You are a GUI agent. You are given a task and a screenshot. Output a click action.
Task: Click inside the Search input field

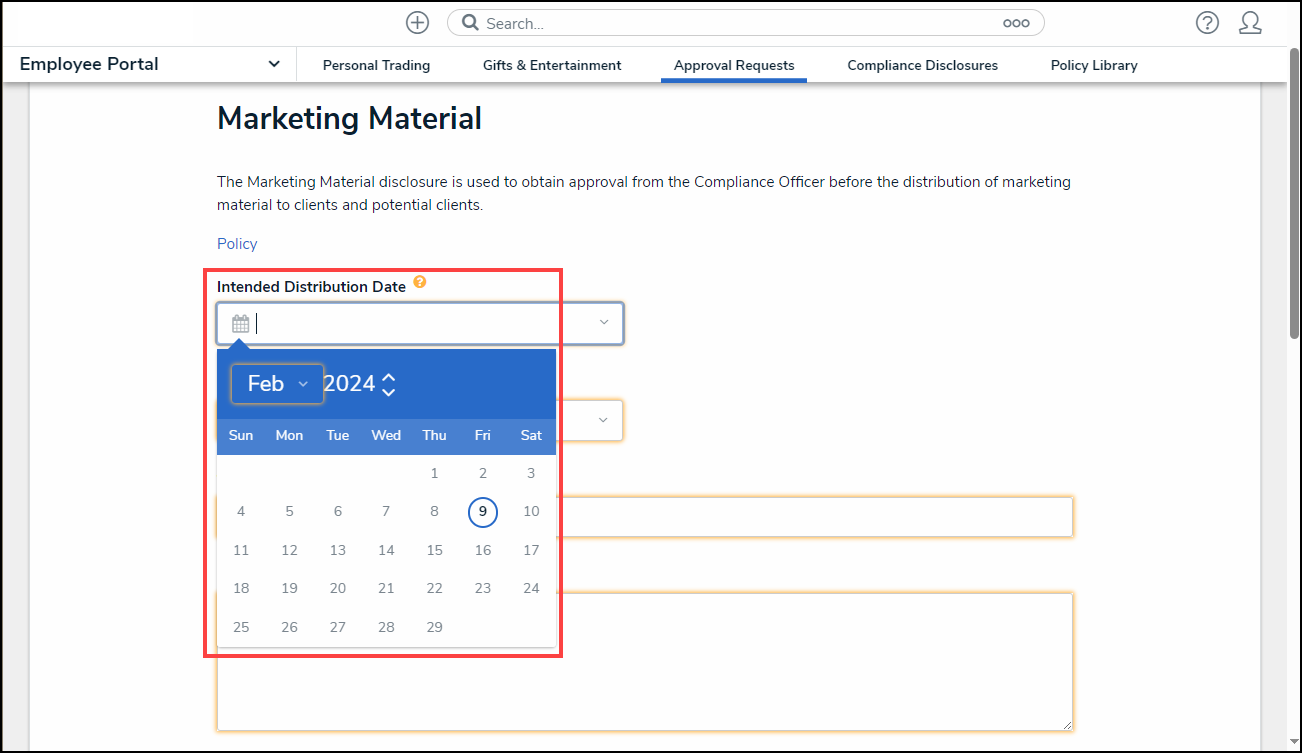(x=700, y=22)
